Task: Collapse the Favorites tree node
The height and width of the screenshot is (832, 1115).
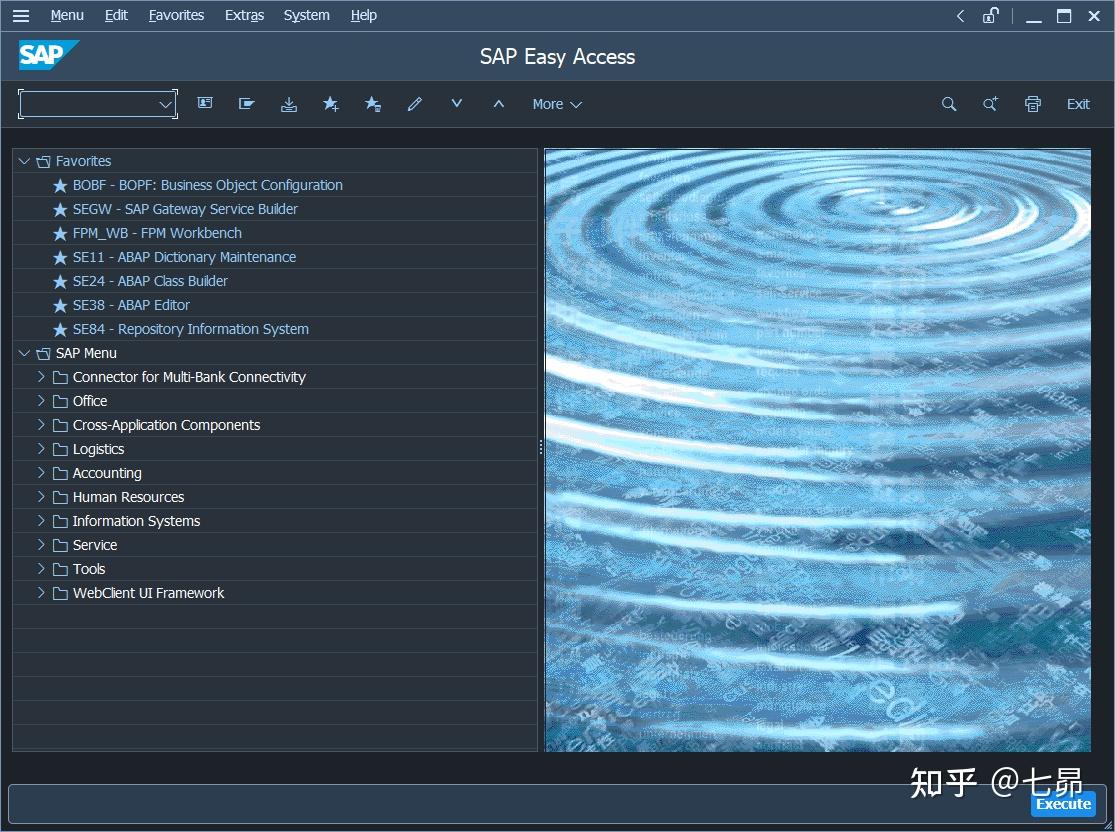Action: (24, 161)
